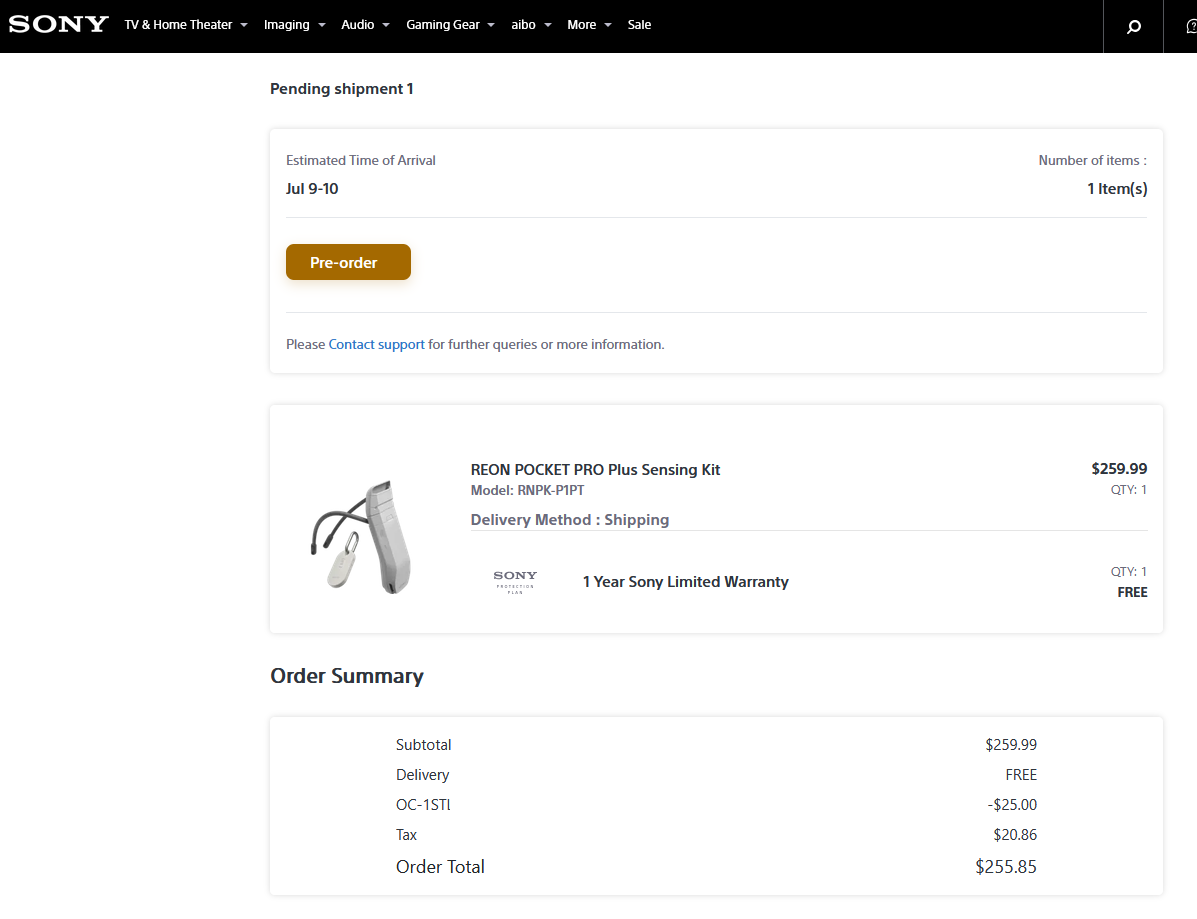Screen dimensions: 1197x919
Task: Select the 1 Year Sony Limited Warranty
Action: click(x=686, y=582)
